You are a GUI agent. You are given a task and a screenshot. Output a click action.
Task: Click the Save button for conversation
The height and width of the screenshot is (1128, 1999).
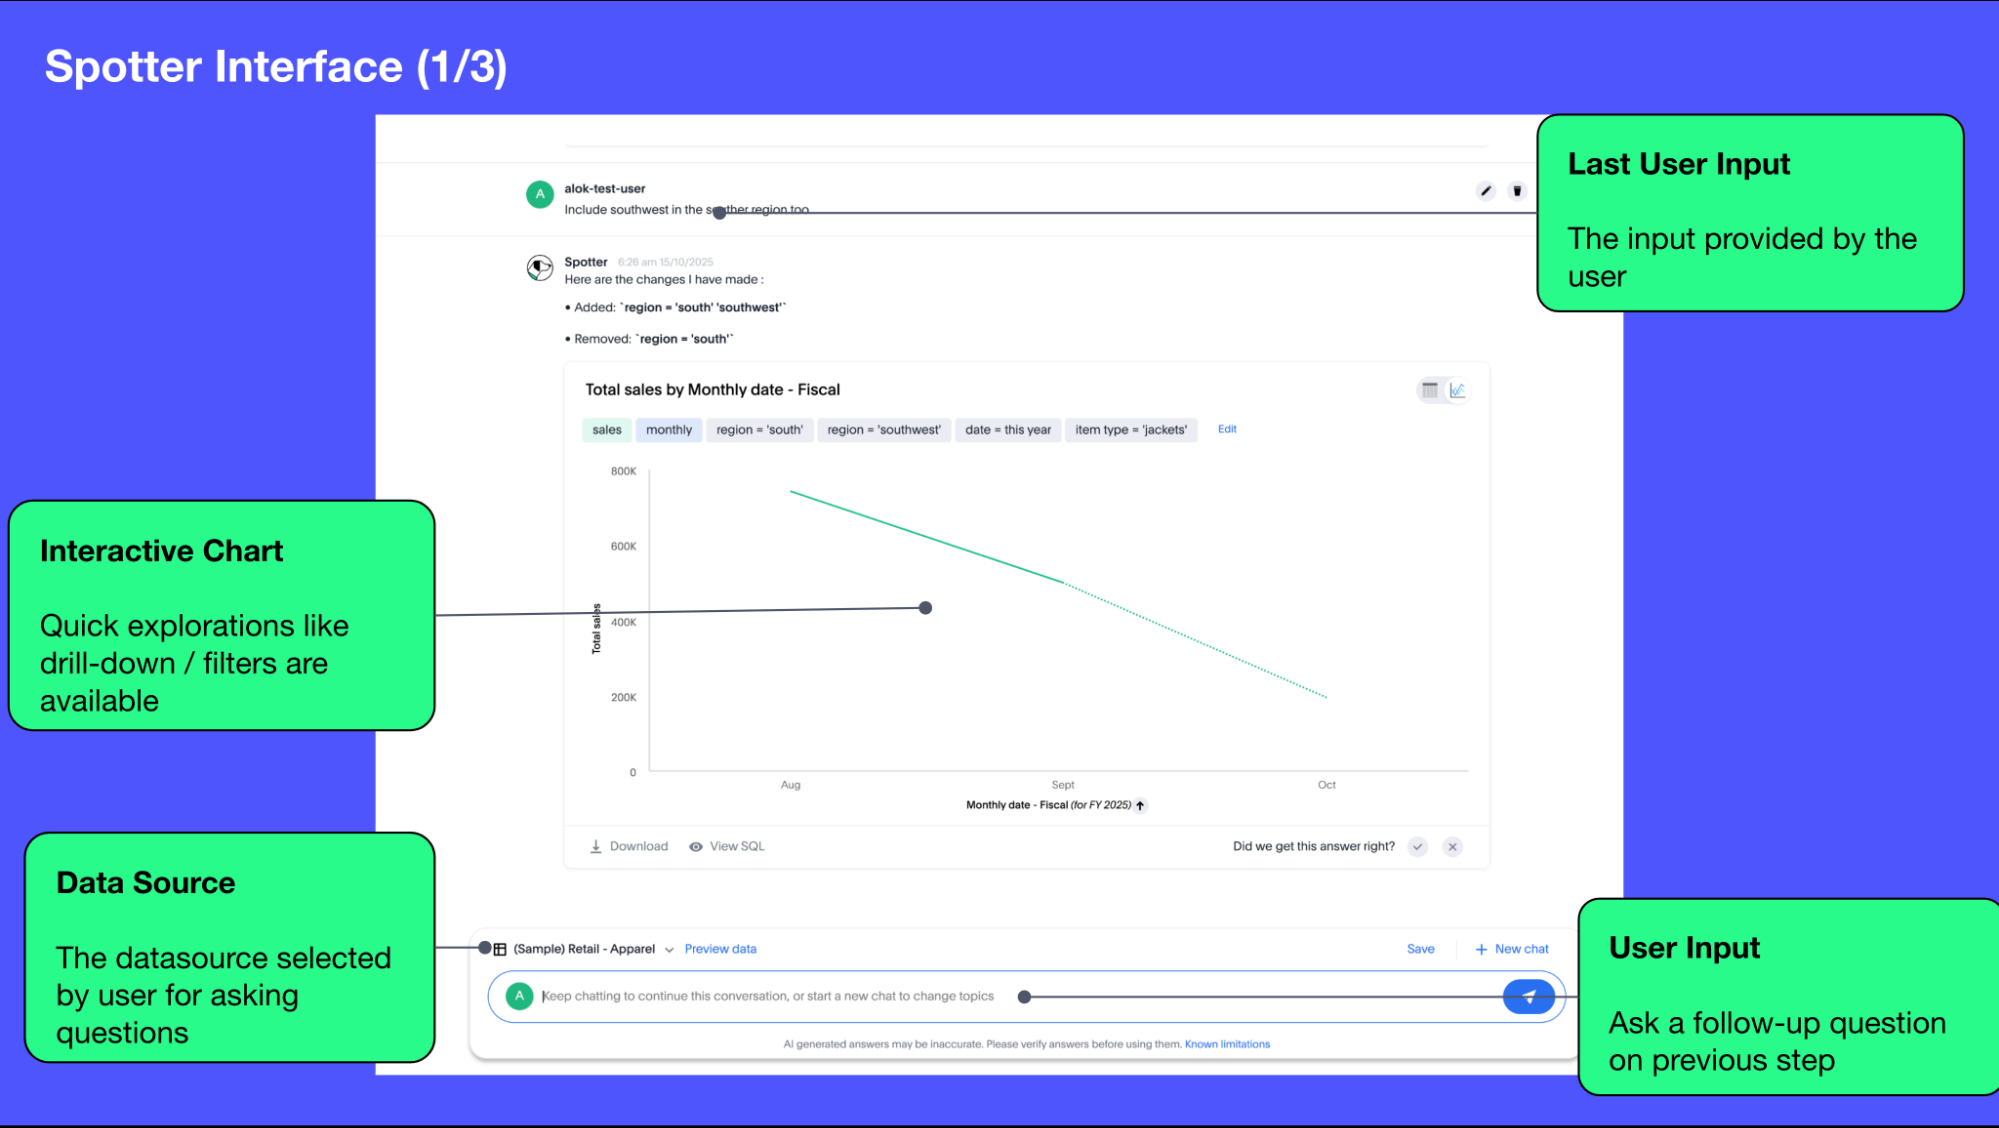[1421, 948]
